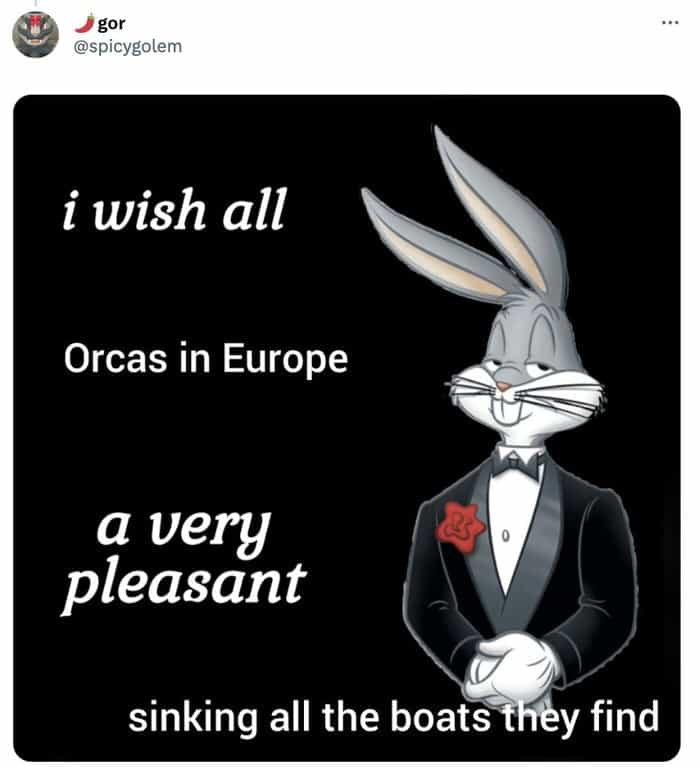Viewport: 700px width, 767px height.
Task: Click Bugs Bunny's black bow tie
Action: [x=518, y=463]
